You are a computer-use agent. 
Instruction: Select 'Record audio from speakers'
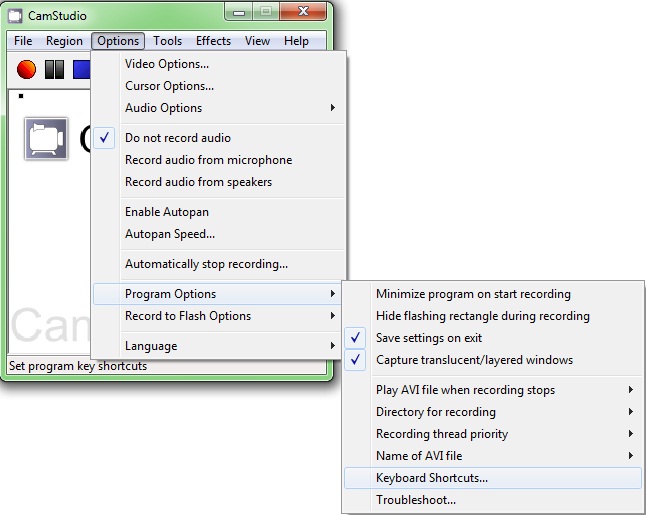pyautogui.click(x=219, y=182)
